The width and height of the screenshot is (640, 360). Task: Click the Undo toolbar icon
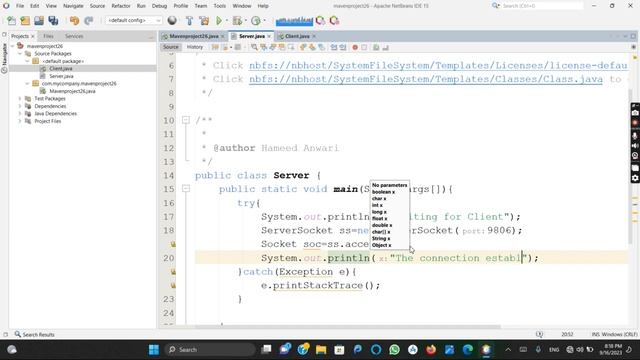tap(74, 20)
